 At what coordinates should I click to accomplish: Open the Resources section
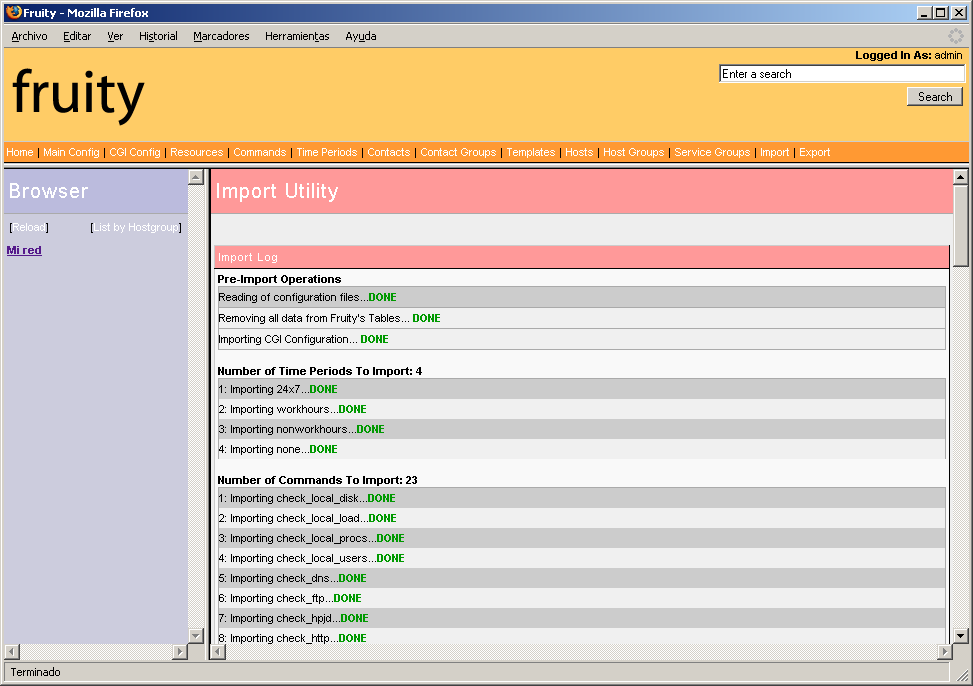coord(197,152)
